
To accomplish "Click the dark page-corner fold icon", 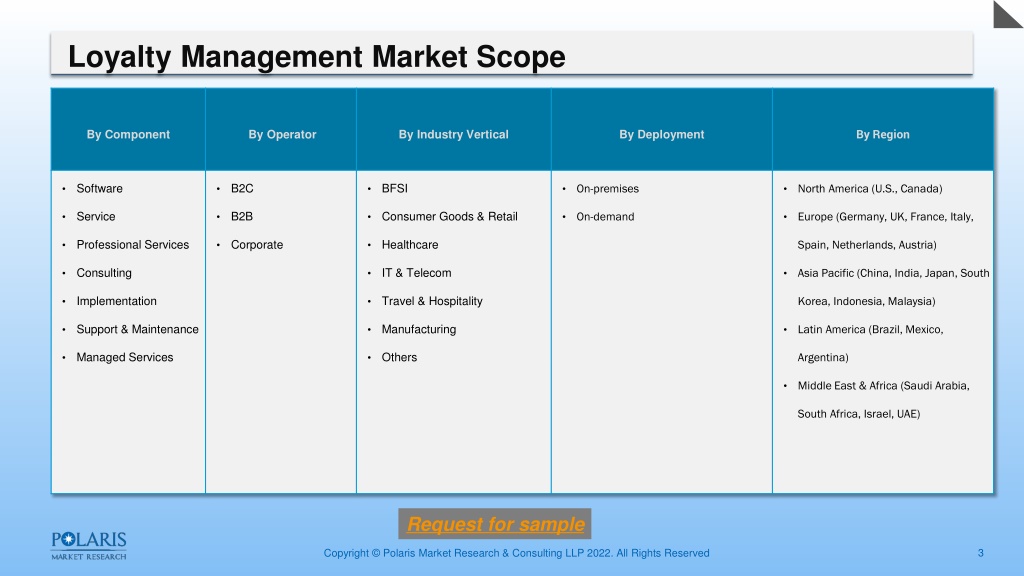I will [x=1008, y=14].
